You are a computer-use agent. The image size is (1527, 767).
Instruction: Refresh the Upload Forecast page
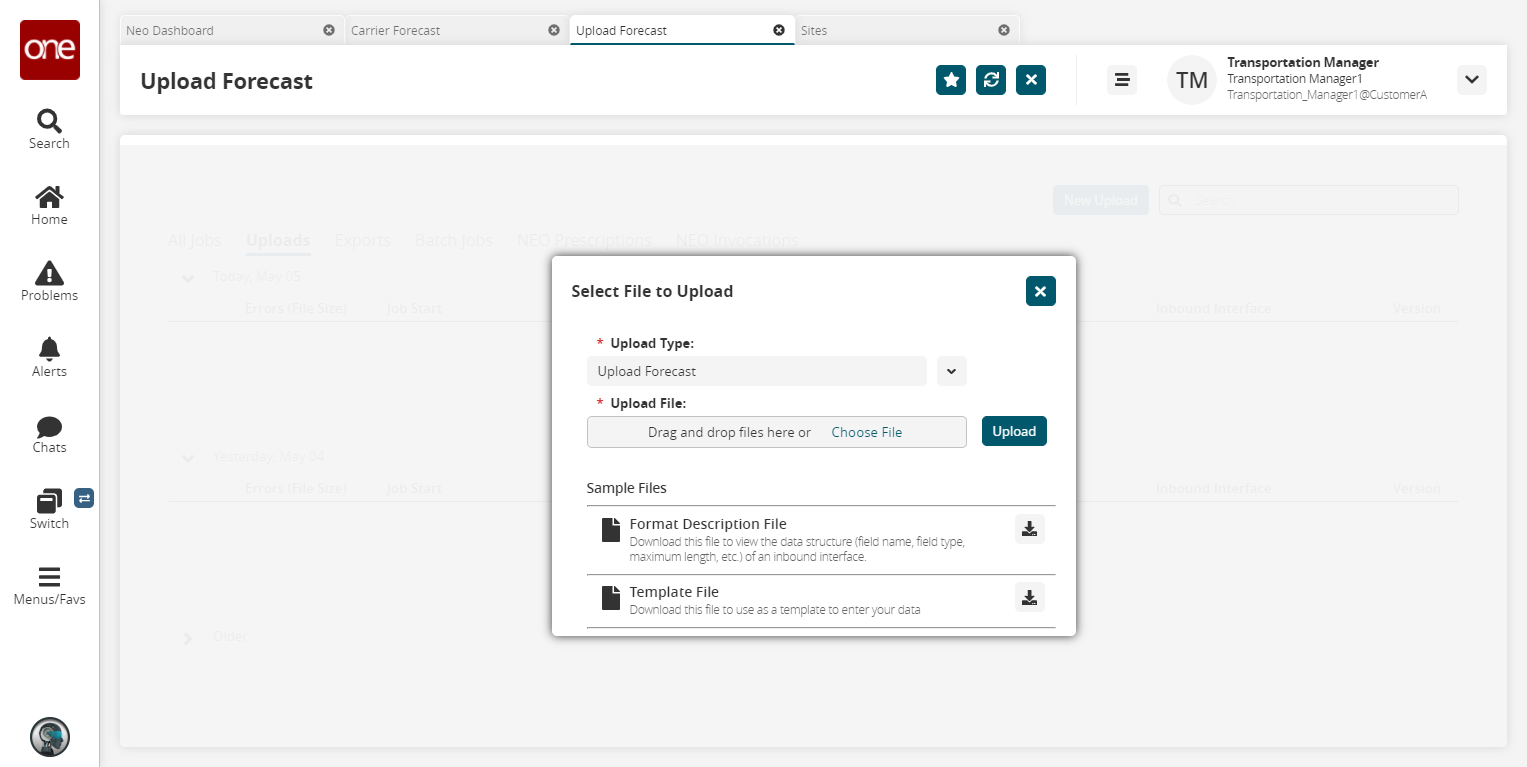tap(991, 80)
